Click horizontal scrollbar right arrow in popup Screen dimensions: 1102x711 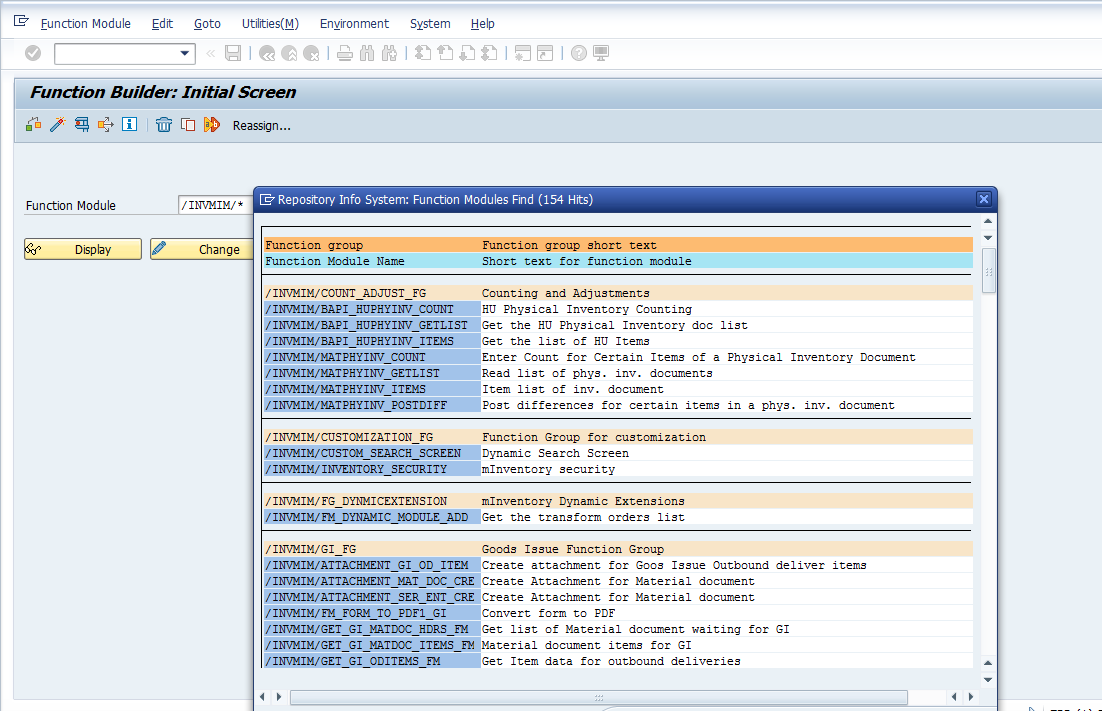971,697
